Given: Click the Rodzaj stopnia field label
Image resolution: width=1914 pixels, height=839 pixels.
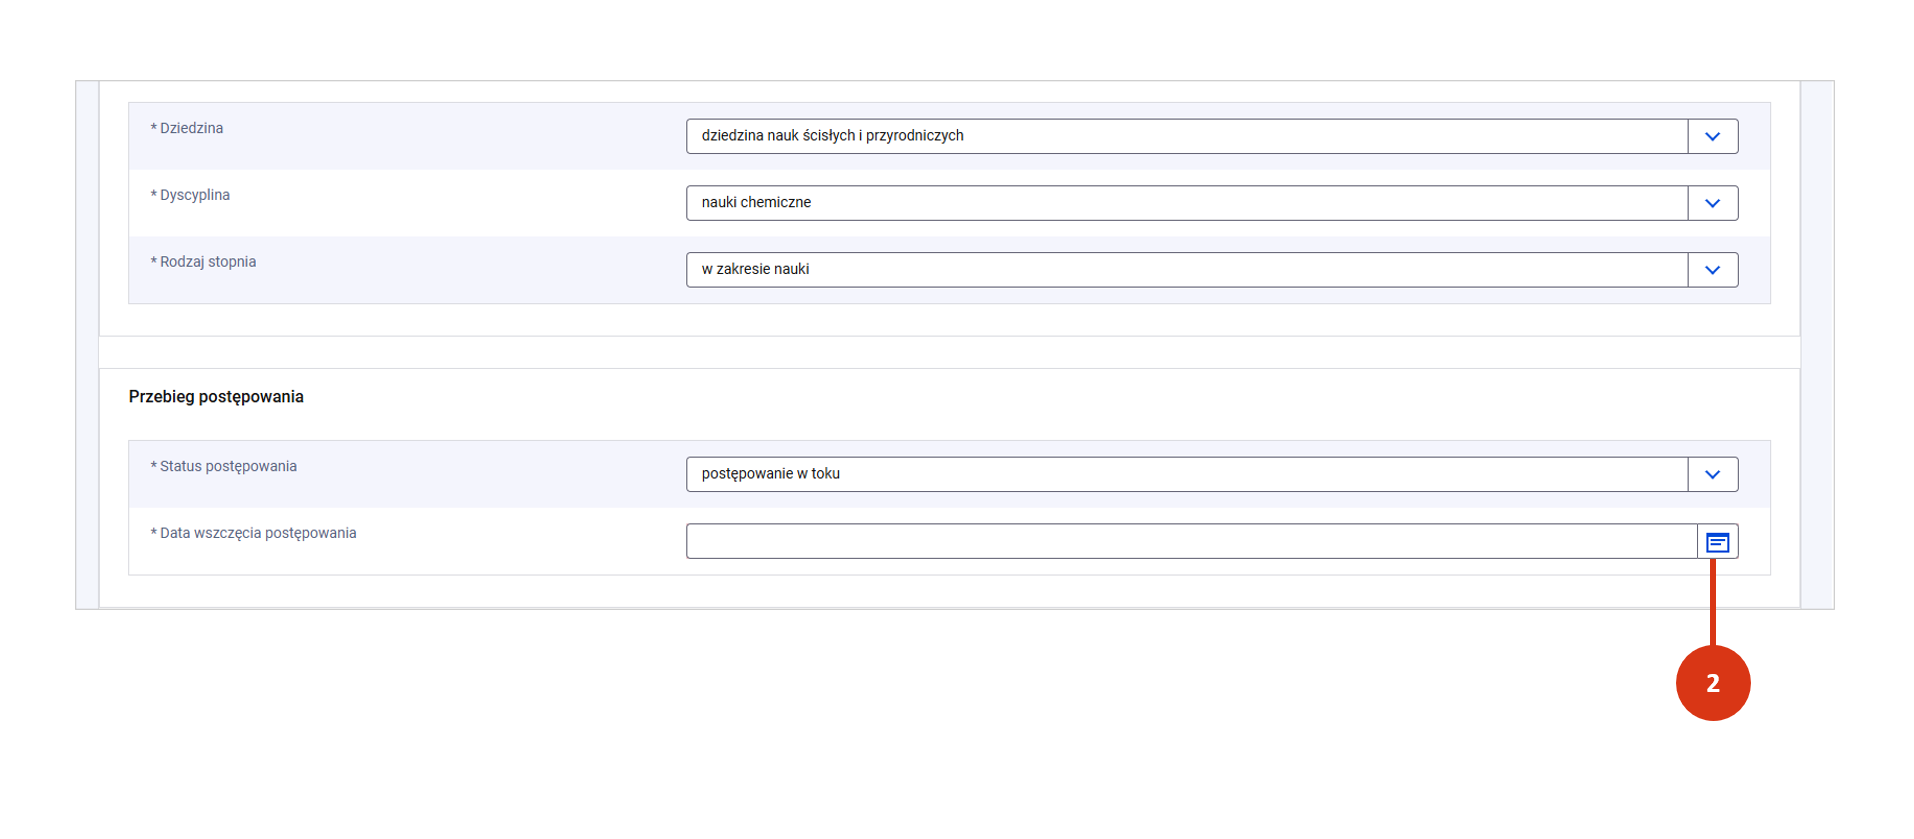Looking at the screenshot, I should (207, 262).
